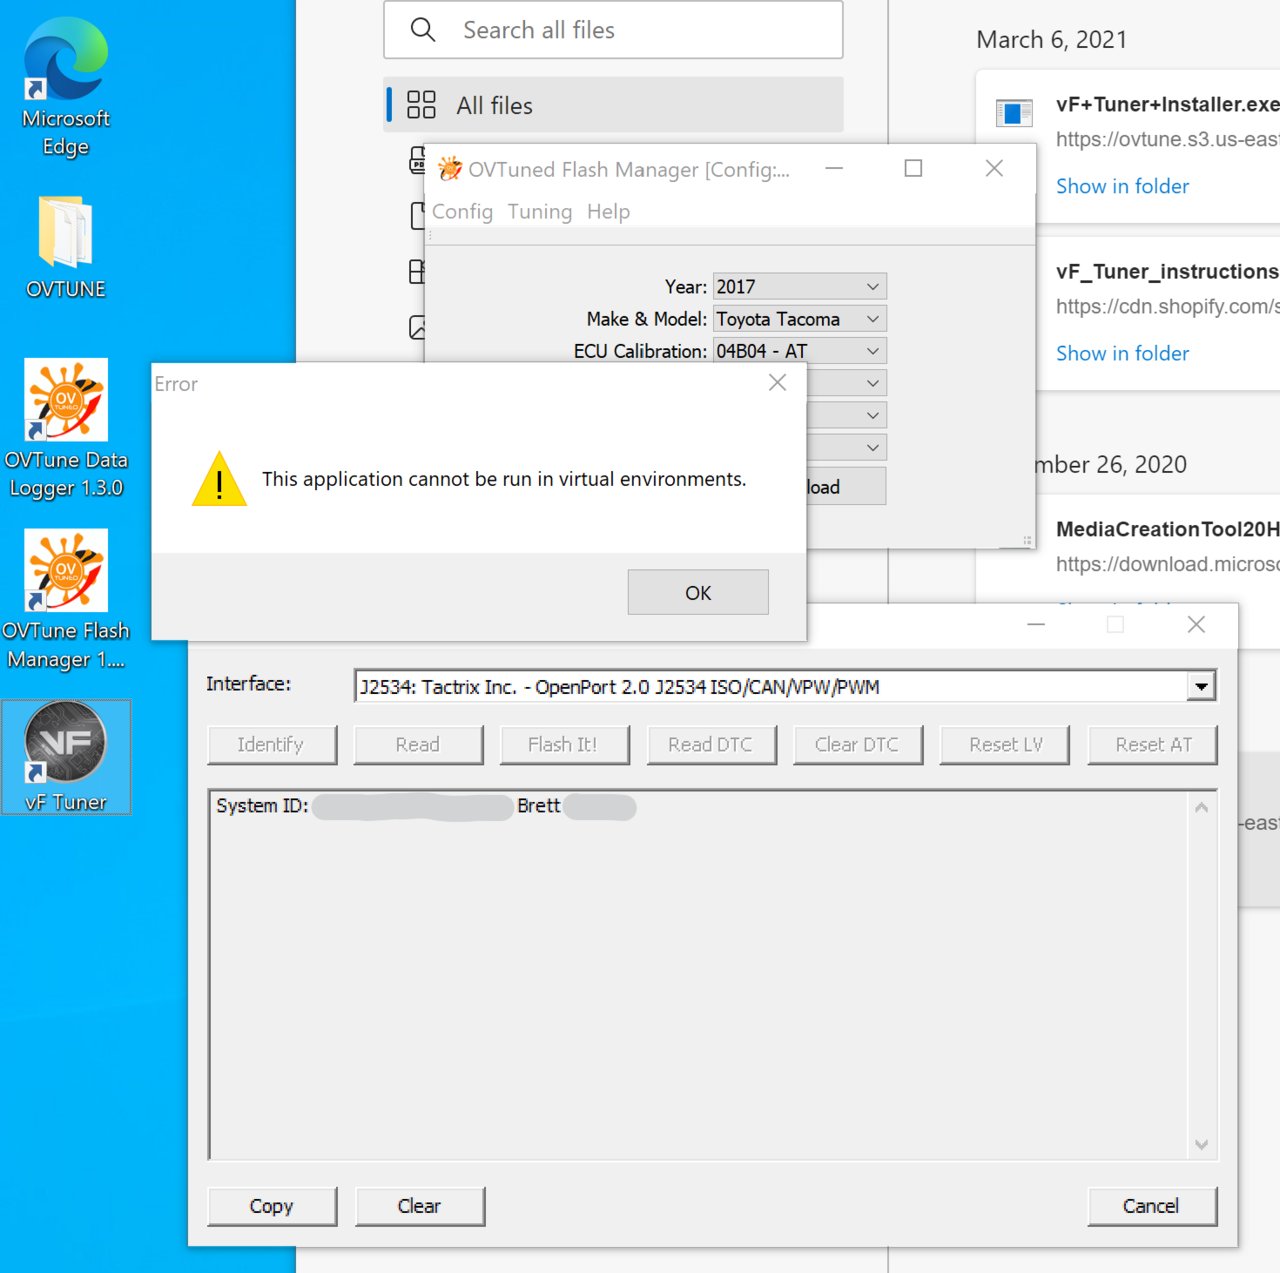The image size is (1280, 1273).
Task: Click the Identify button
Action: click(x=272, y=744)
